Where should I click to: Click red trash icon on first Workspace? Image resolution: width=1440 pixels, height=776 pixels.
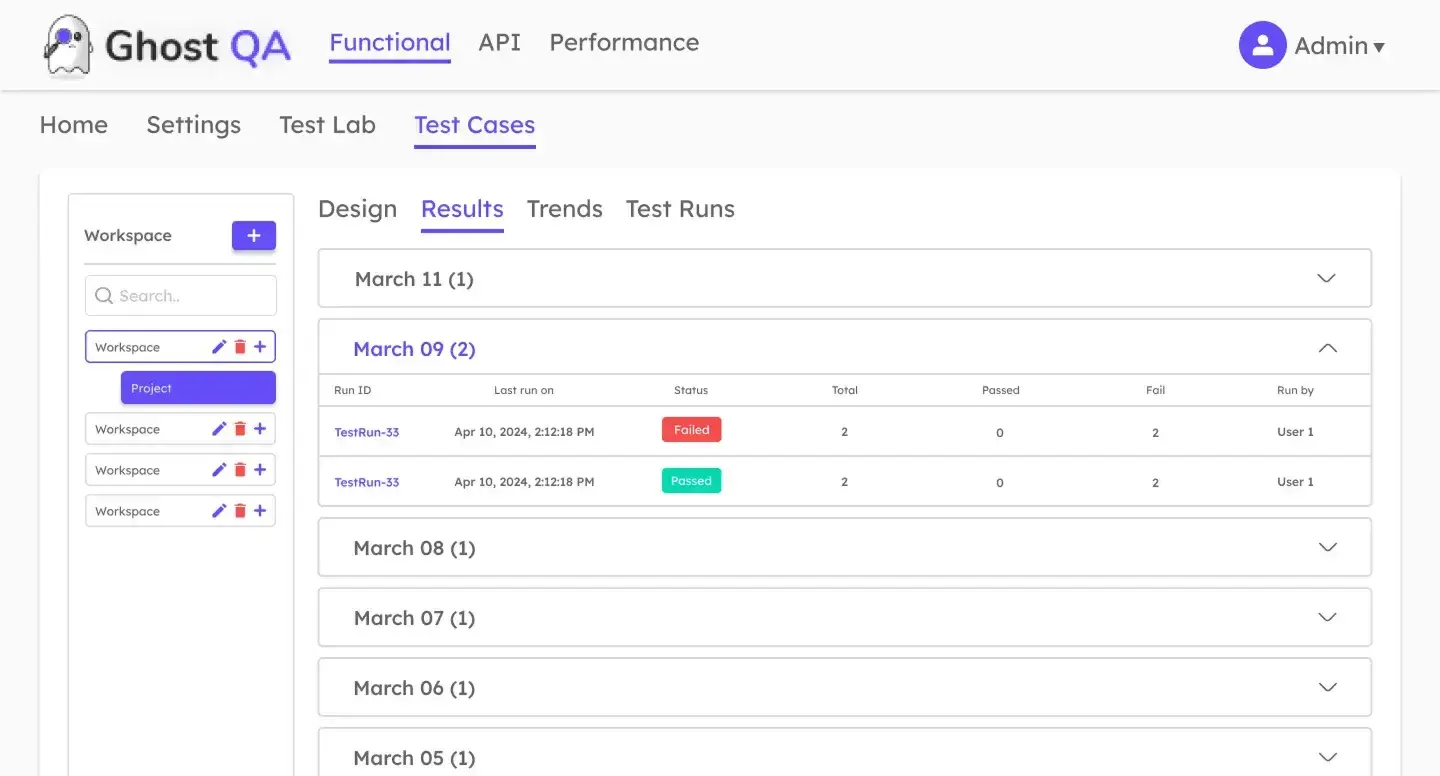click(240, 347)
